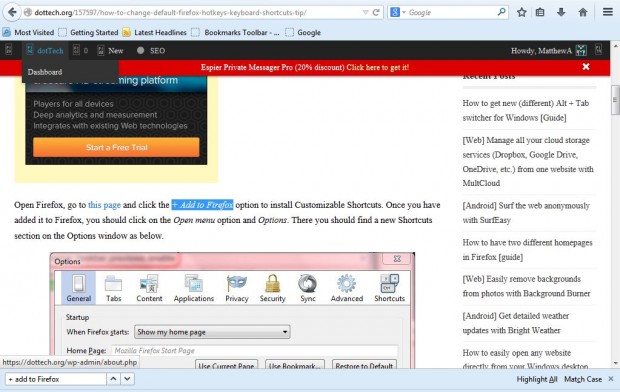Toggle Highlight All in find bar

(x=537, y=379)
